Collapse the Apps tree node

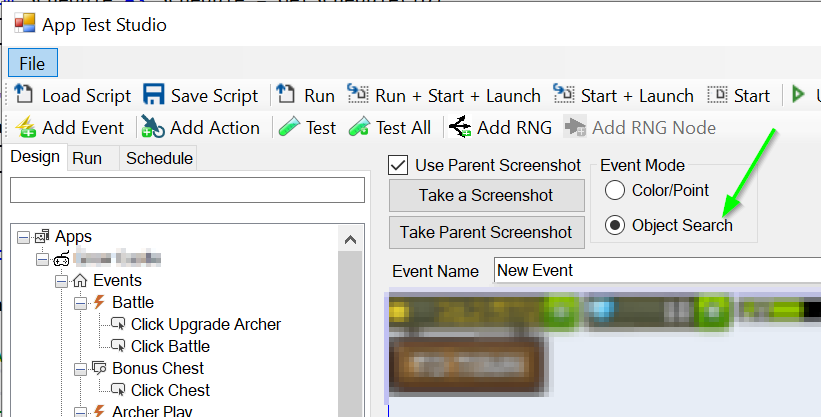pyautogui.click(x=24, y=237)
